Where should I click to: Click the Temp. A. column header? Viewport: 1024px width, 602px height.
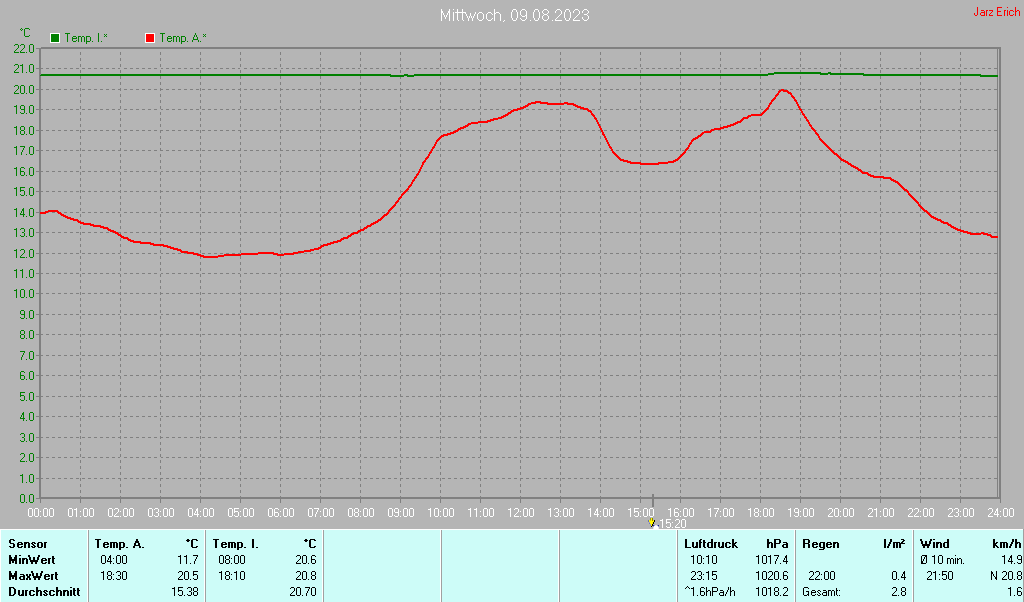(120, 544)
